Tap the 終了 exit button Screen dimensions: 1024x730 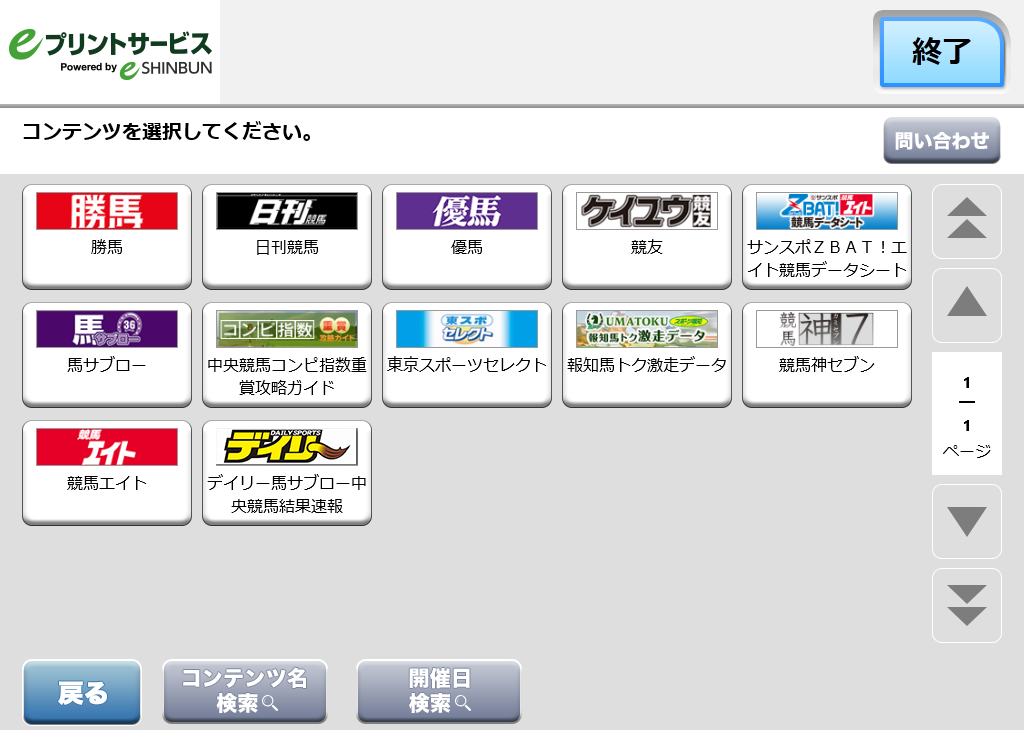coord(941,52)
